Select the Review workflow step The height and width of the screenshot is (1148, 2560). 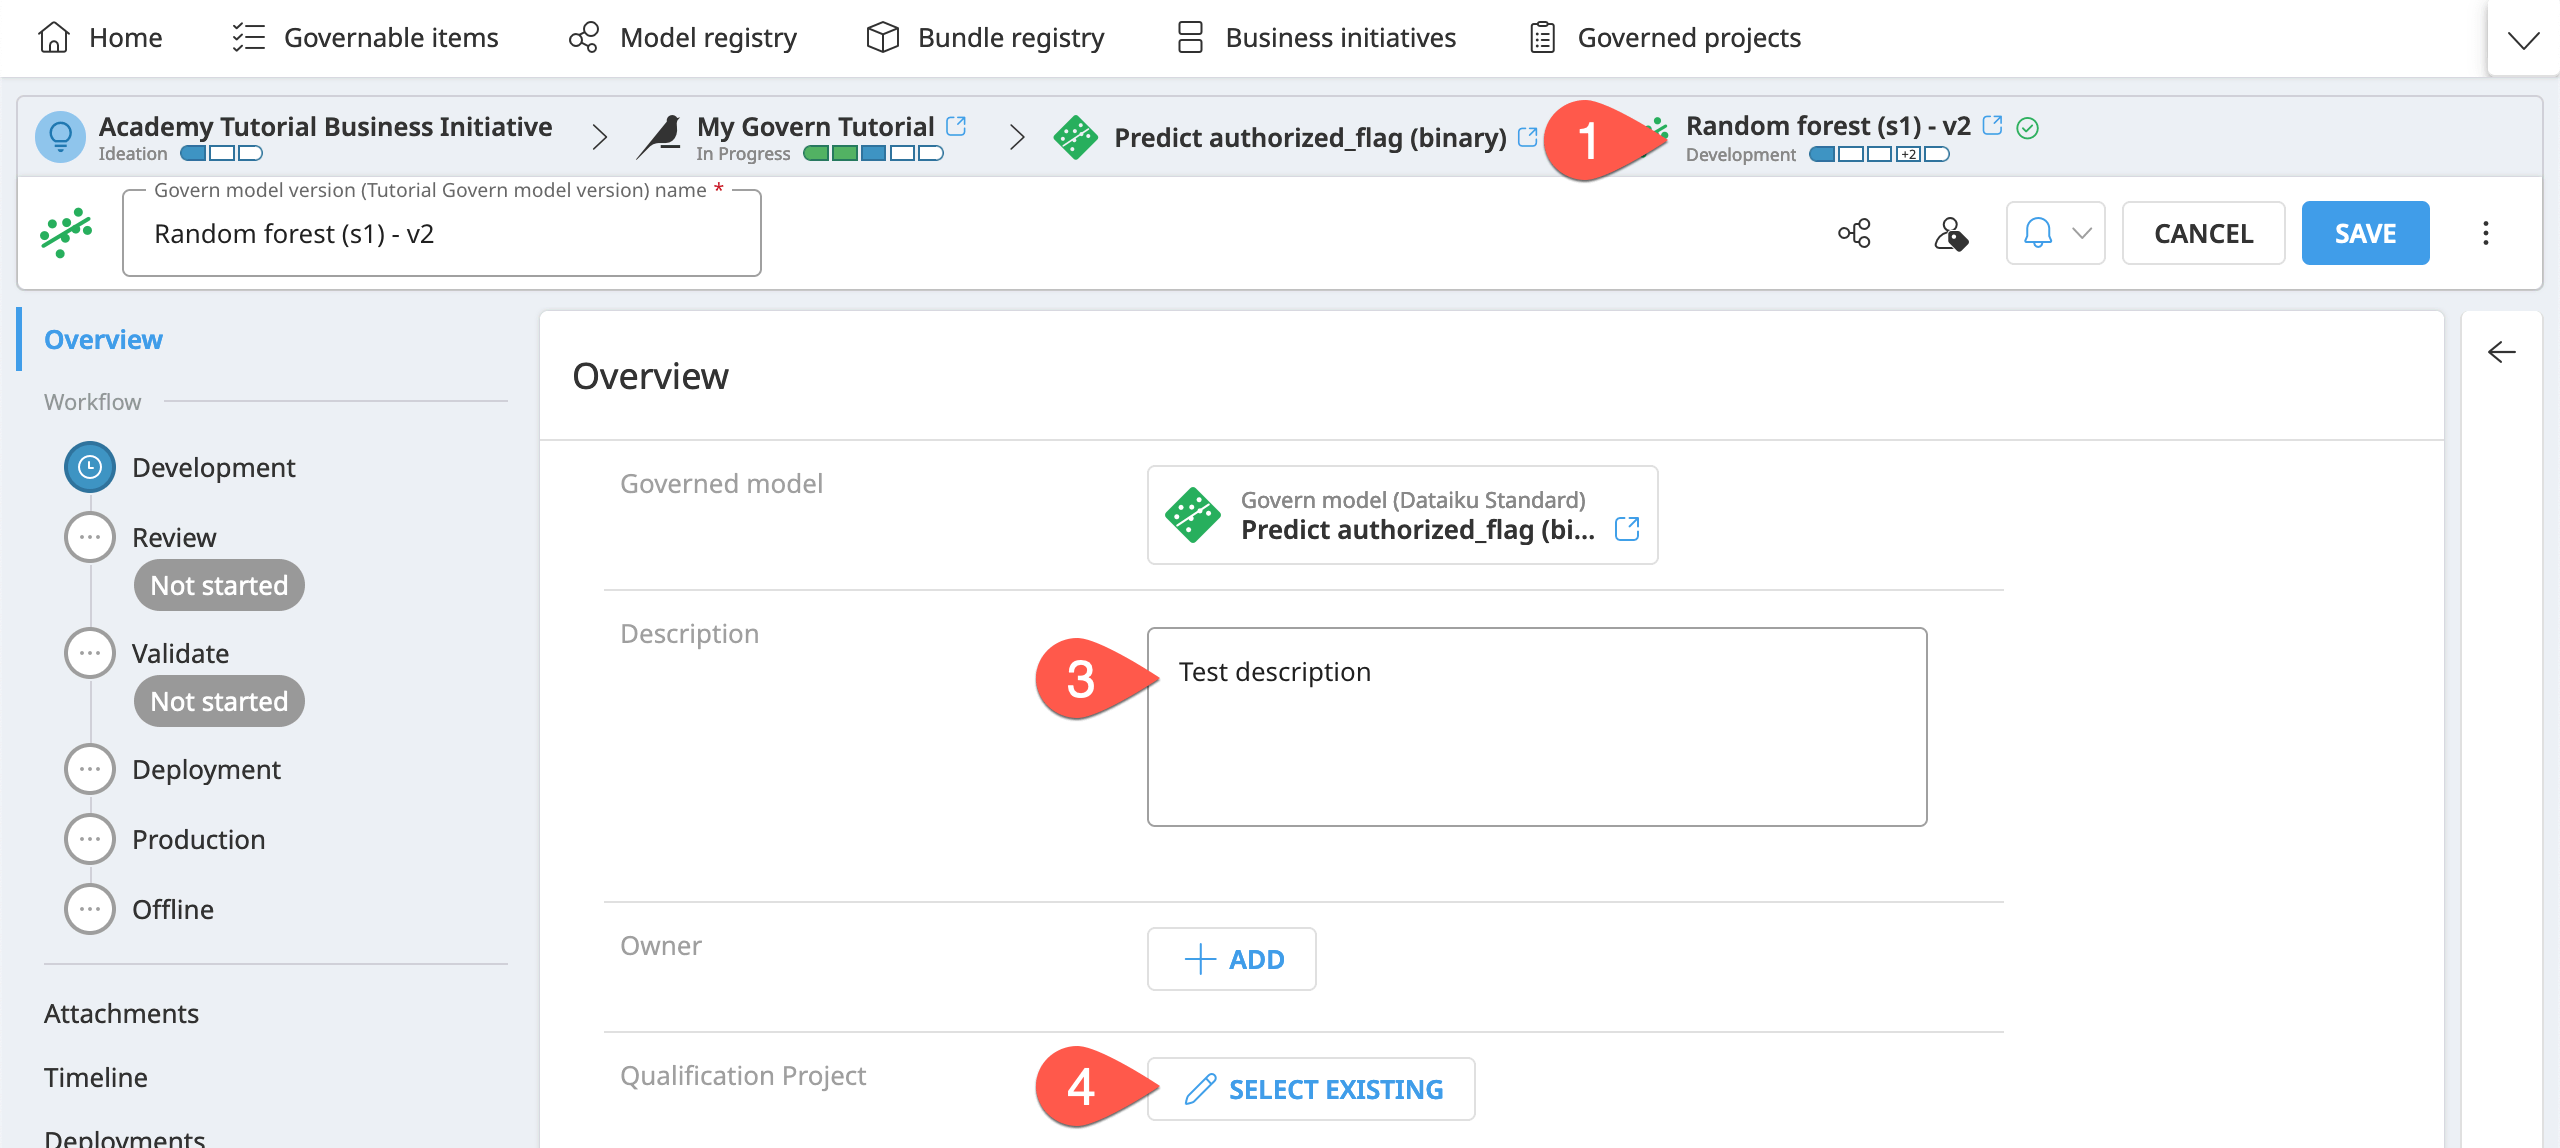pyautogui.click(x=174, y=537)
